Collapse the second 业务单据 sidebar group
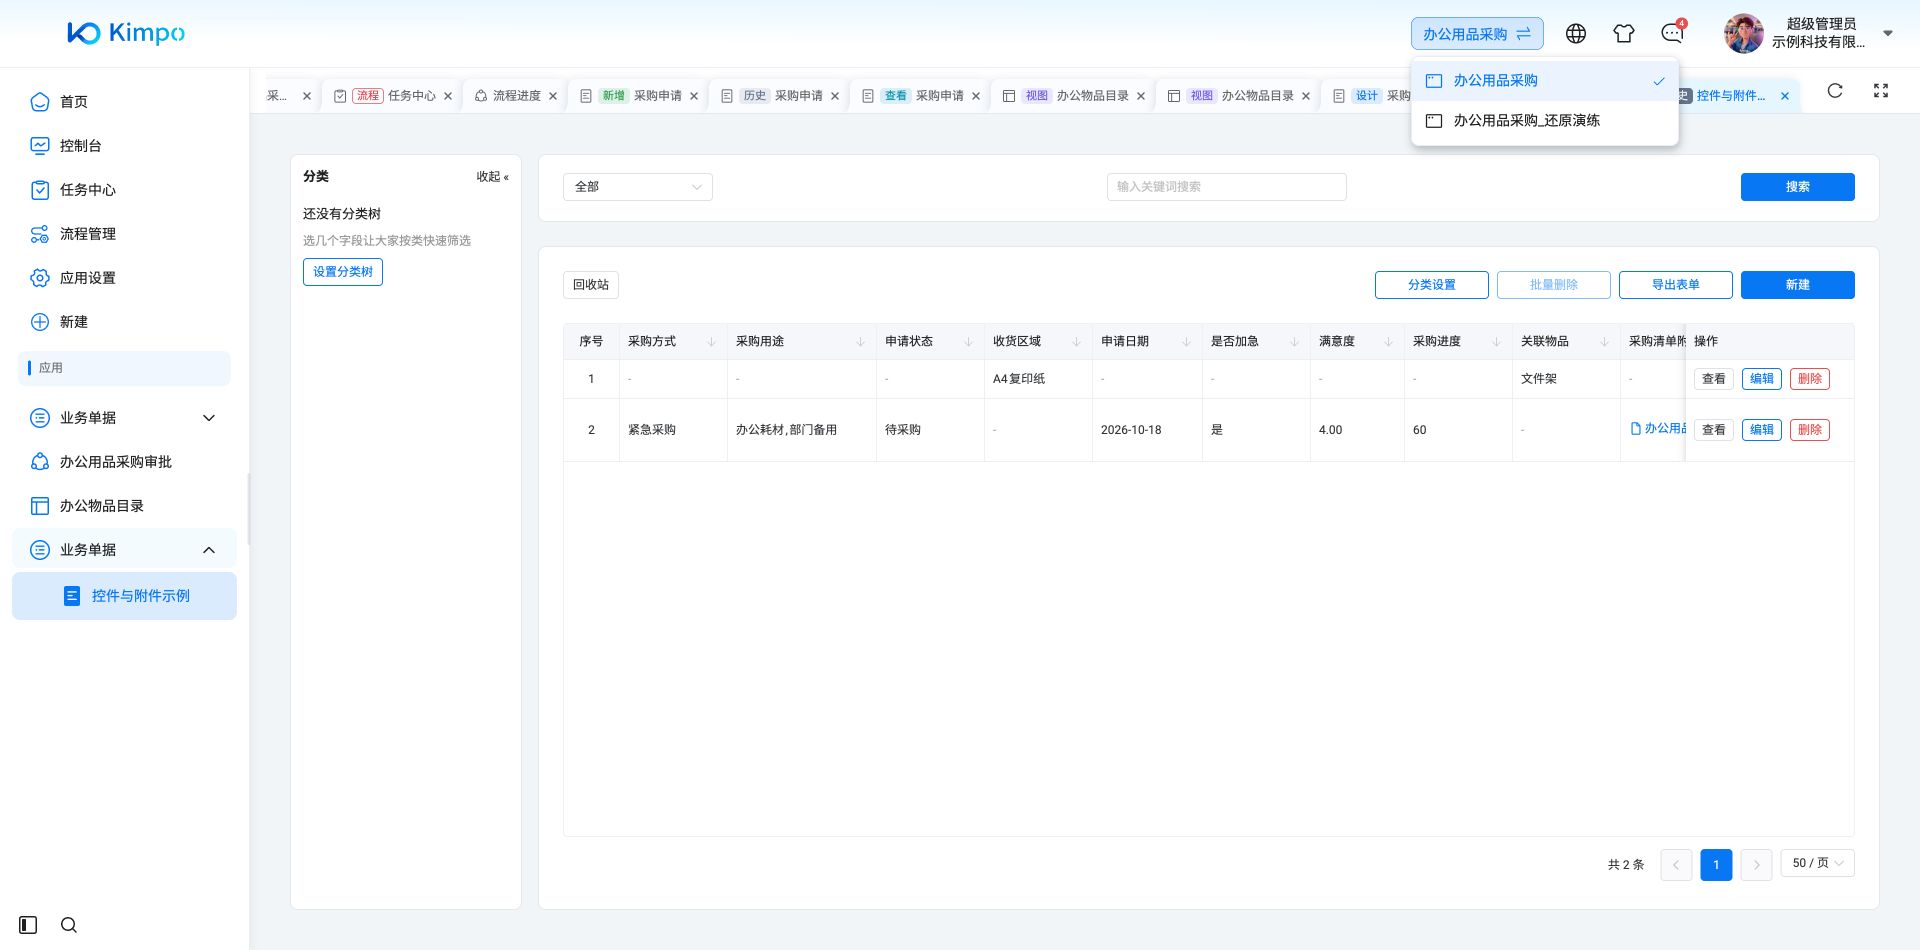This screenshot has height=950, width=1920. click(124, 550)
